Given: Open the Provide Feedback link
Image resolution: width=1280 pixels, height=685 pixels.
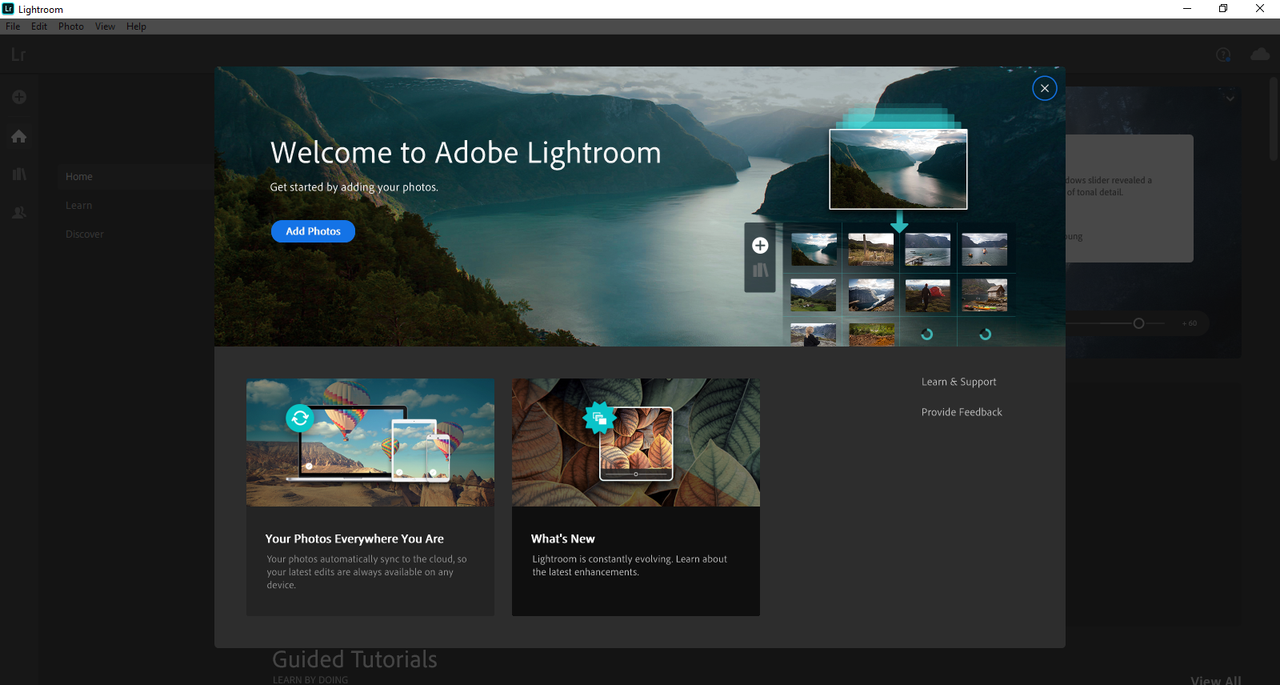Looking at the screenshot, I should pyautogui.click(x=962, y=412).
